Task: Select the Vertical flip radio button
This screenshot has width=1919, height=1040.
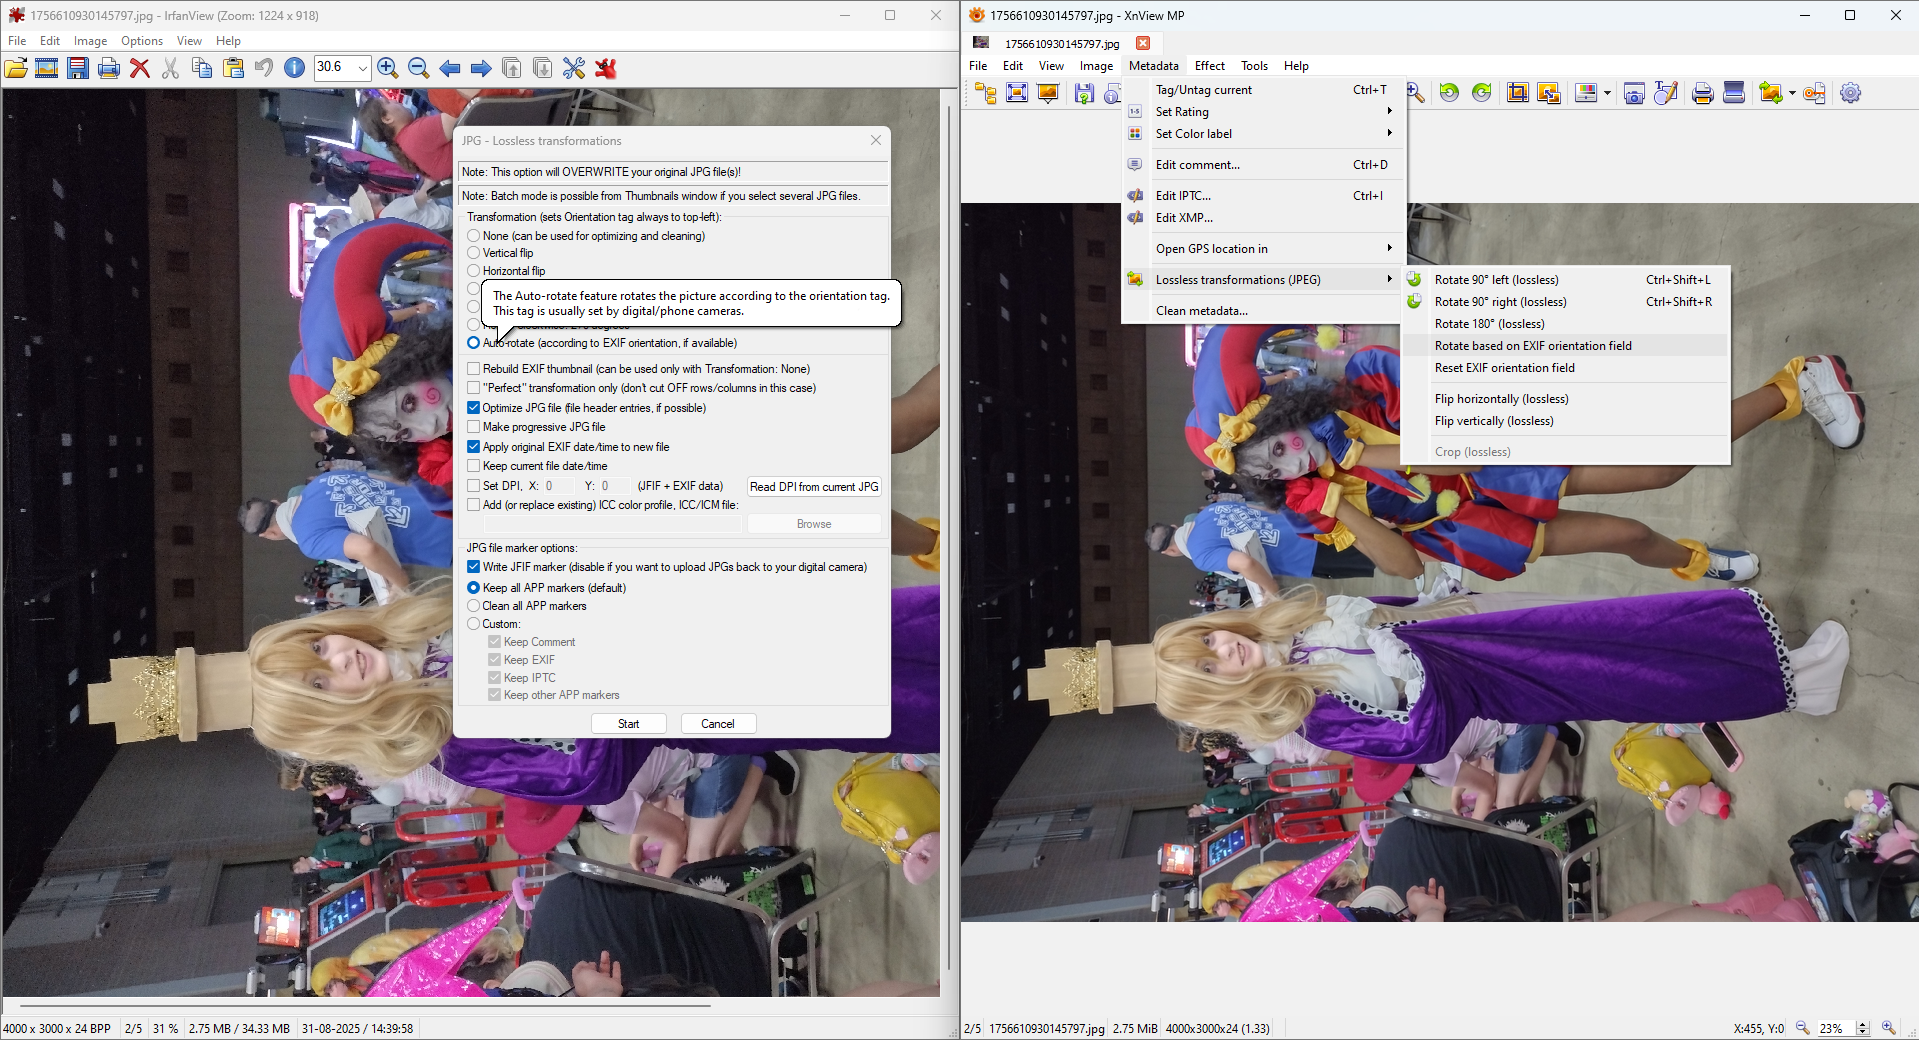Action: [474, 253]
